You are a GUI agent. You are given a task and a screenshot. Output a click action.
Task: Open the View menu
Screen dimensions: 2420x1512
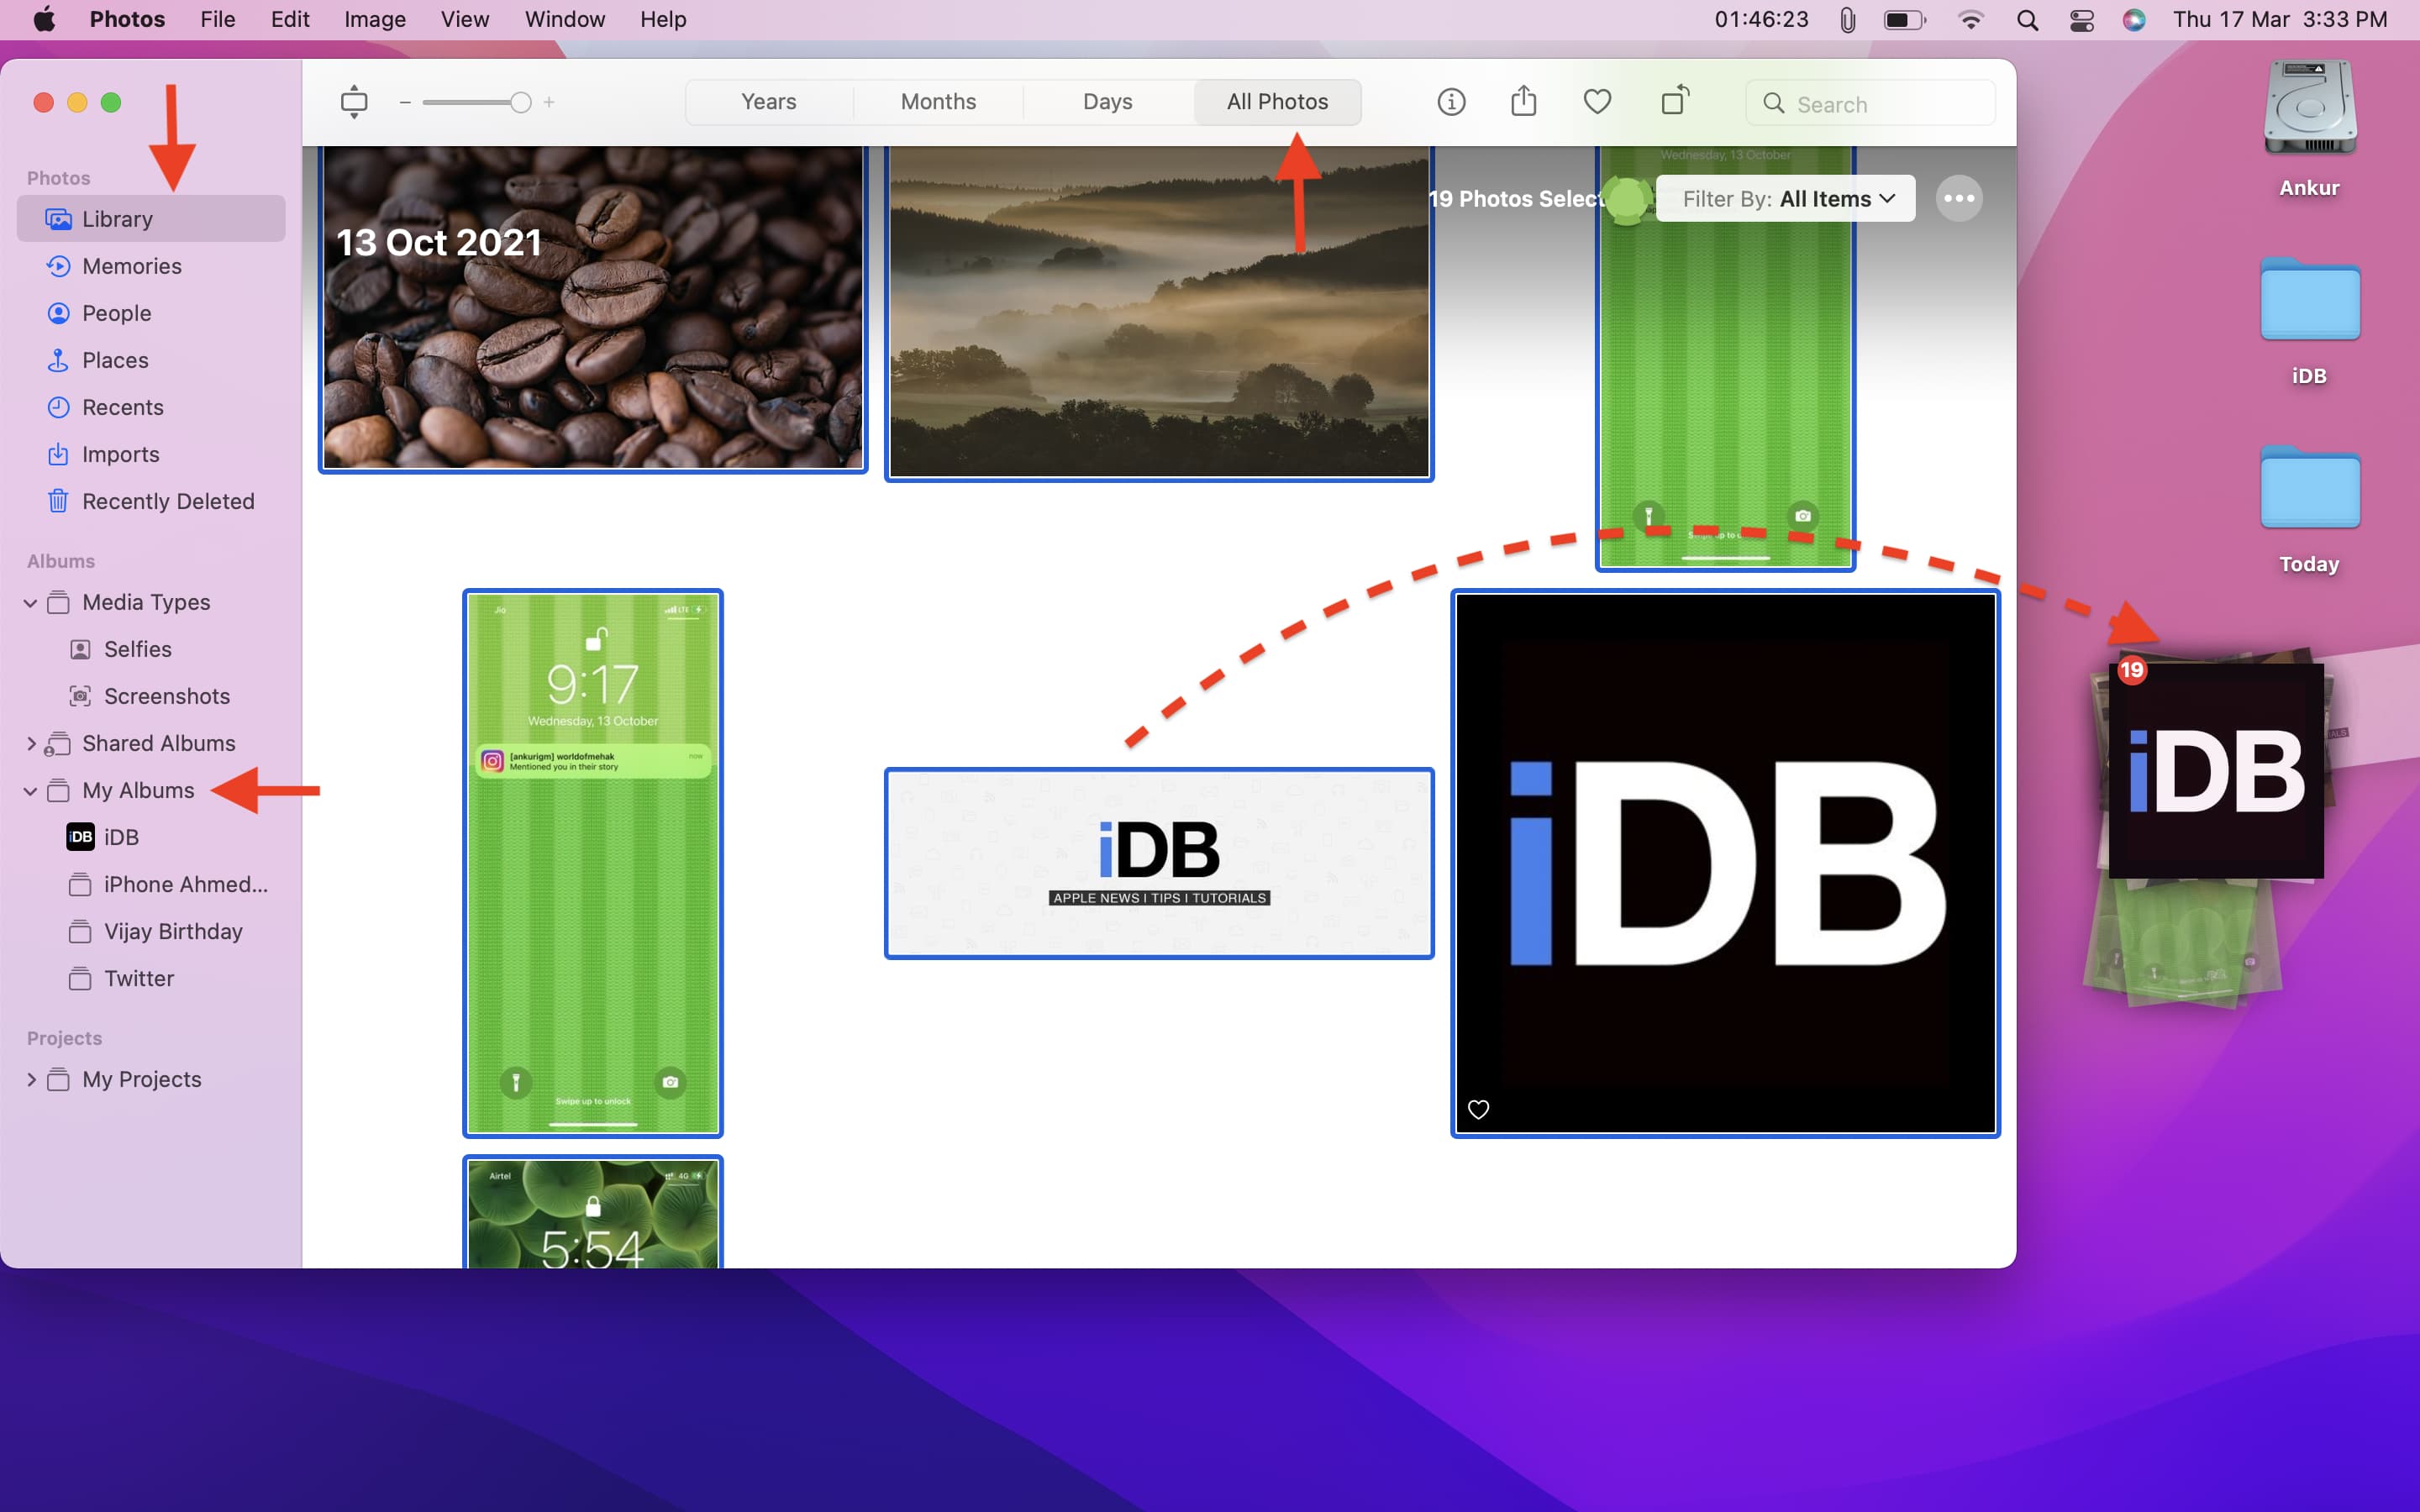click(465, 19)
